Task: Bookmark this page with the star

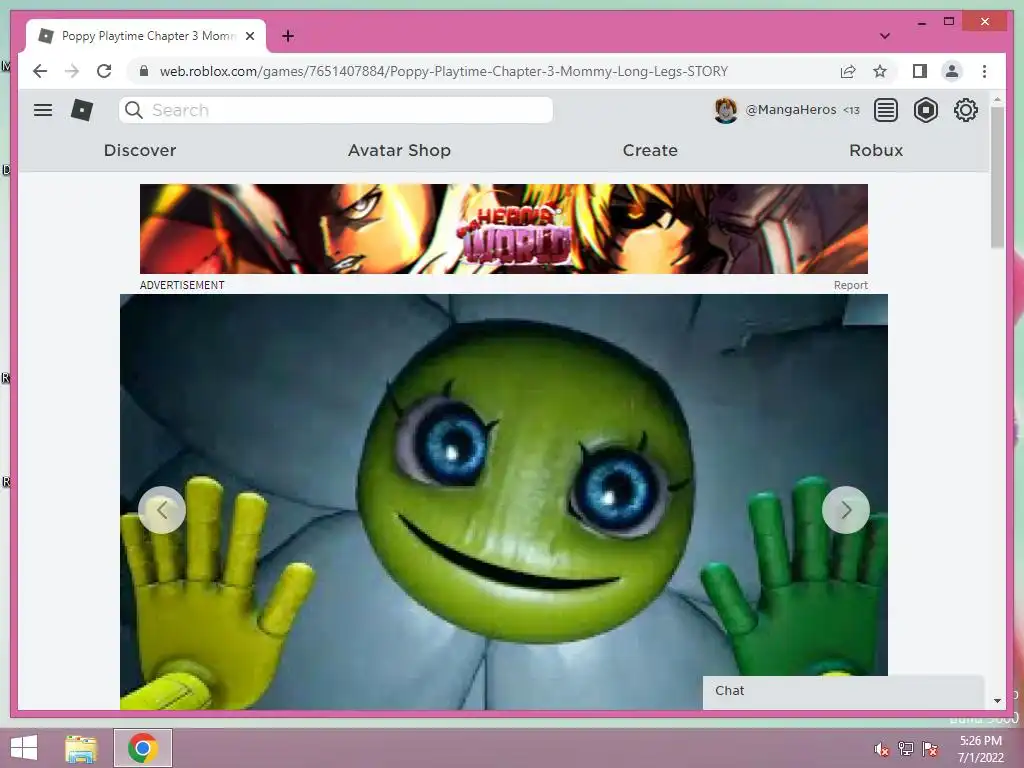Action: [880, 71]
